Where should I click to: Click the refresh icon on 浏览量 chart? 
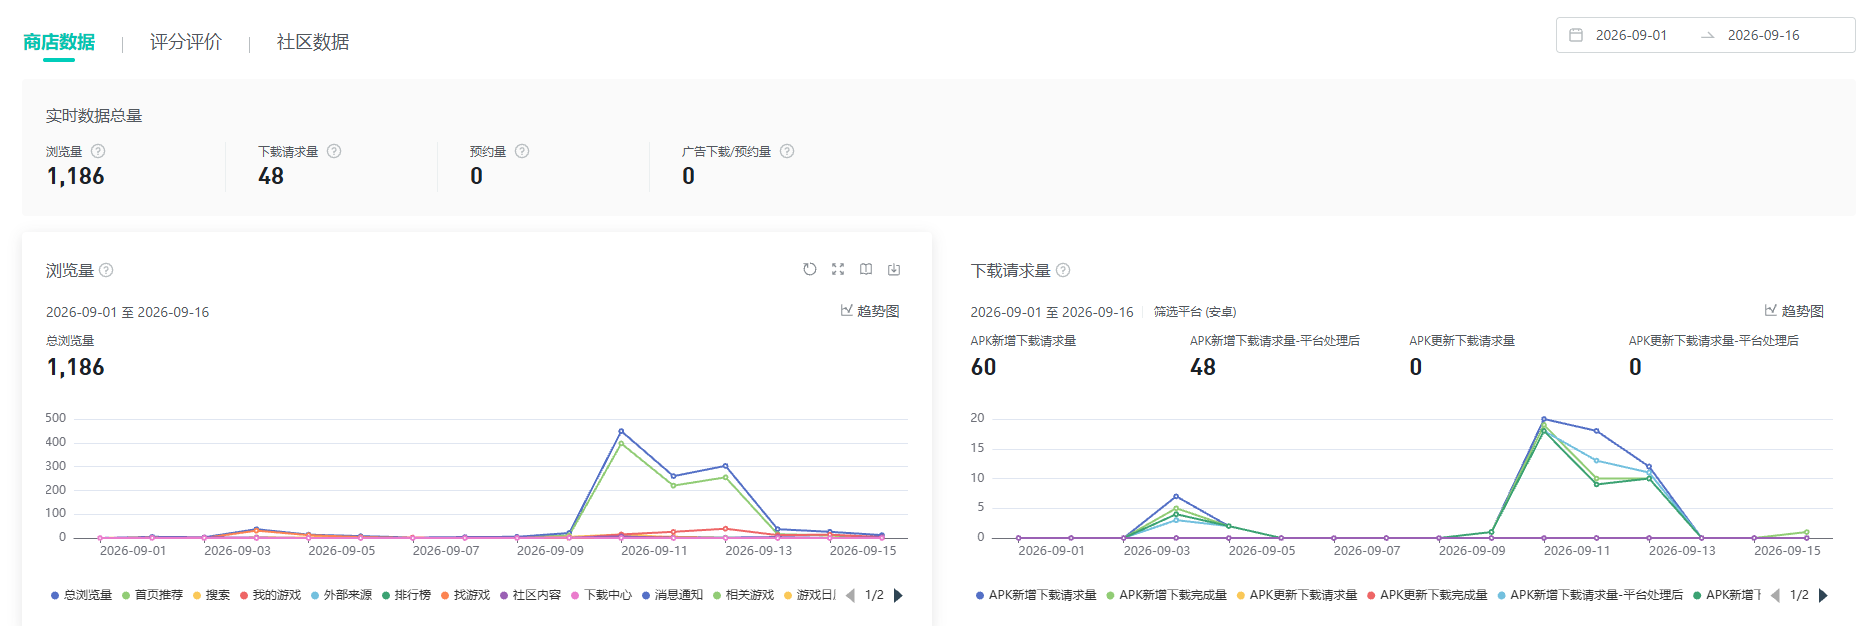pyautogui.click(x=810, y=269)
